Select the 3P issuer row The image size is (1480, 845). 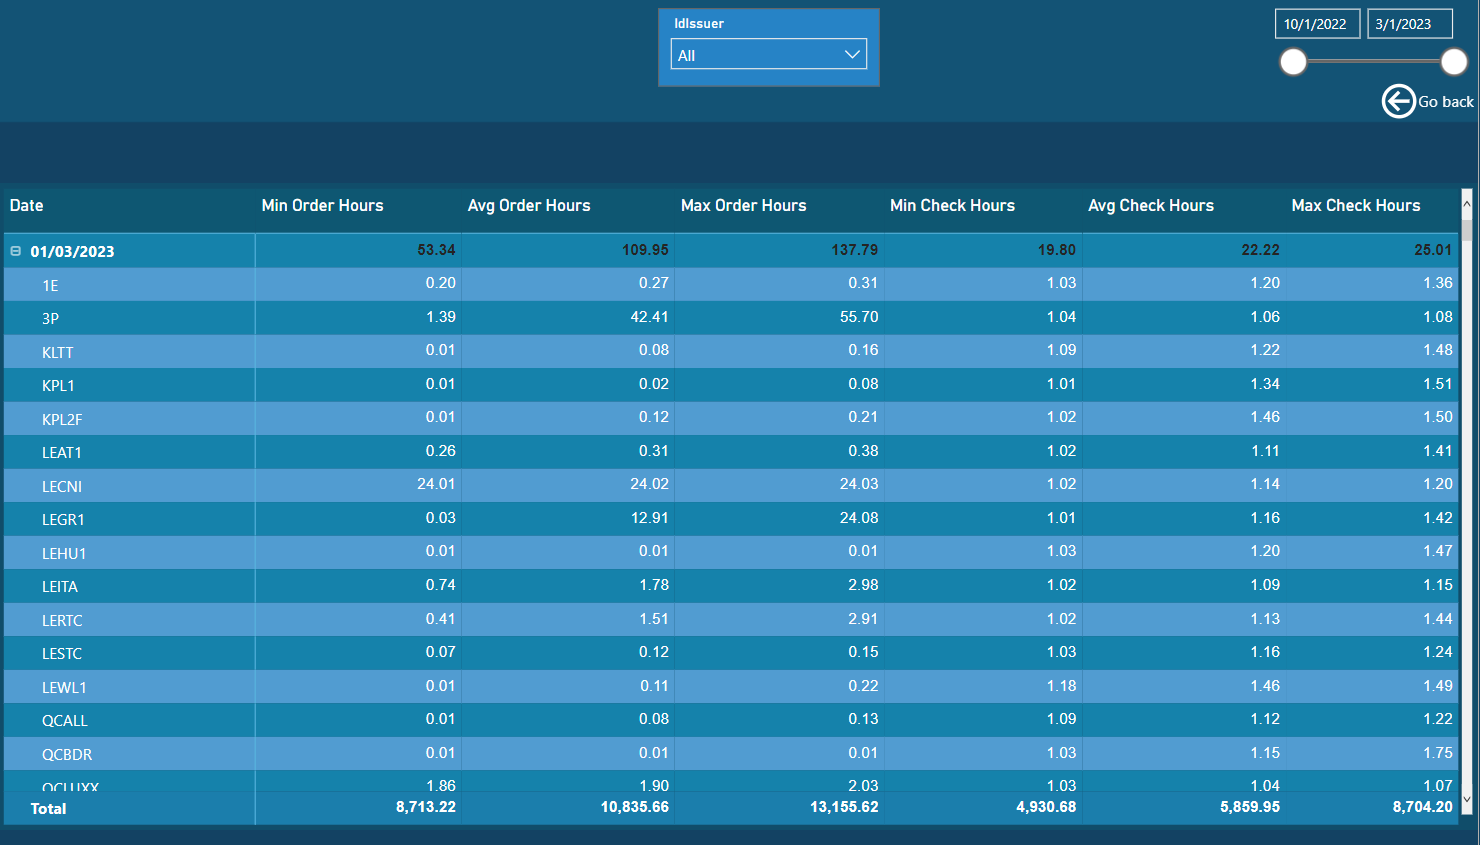tap(730, 318)
